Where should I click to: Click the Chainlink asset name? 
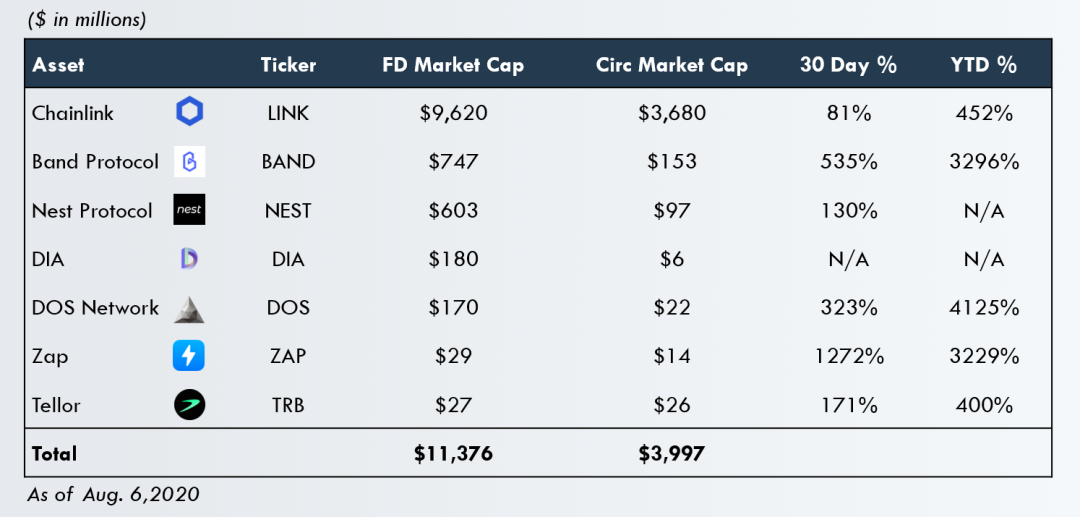coord(73,114)
